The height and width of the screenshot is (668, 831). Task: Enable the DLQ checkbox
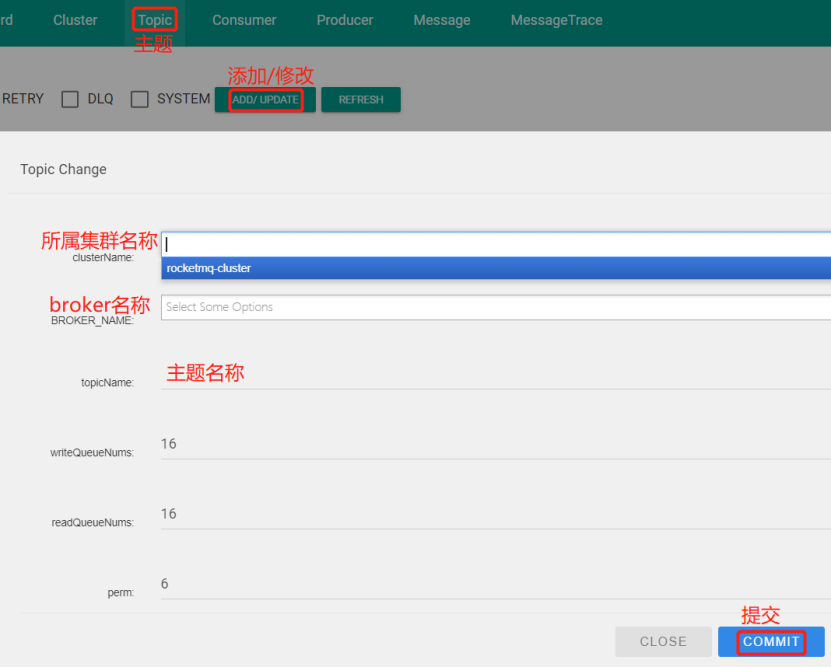click(x=70, y=99)
